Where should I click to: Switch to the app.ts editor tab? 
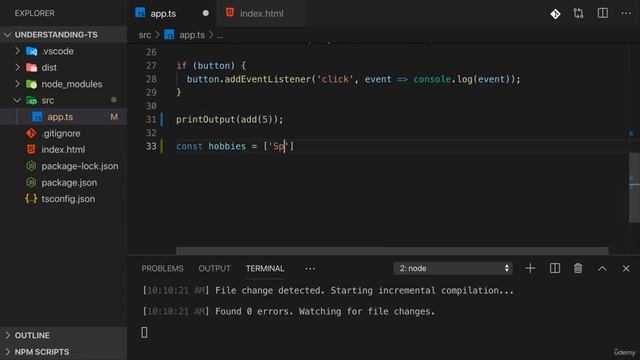[172, 13]
